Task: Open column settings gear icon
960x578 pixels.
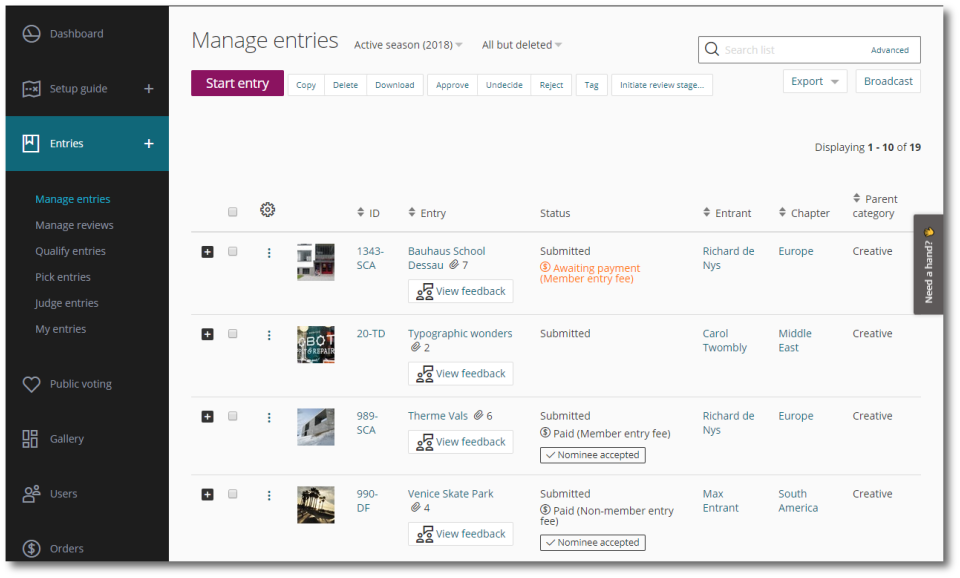Action: pos(268,209)
